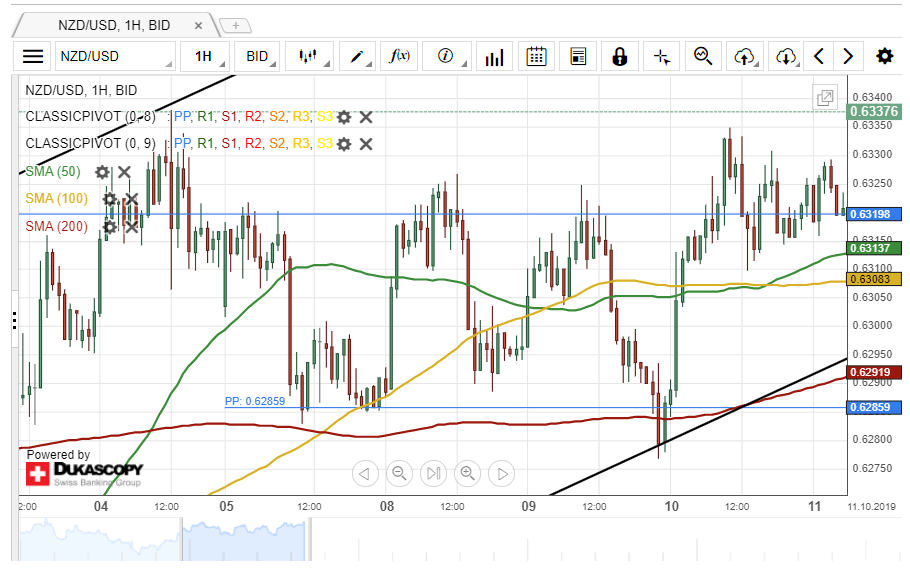Add a new chart tab
This screenshot has width=910, height=570.
[x=236, y=25]
